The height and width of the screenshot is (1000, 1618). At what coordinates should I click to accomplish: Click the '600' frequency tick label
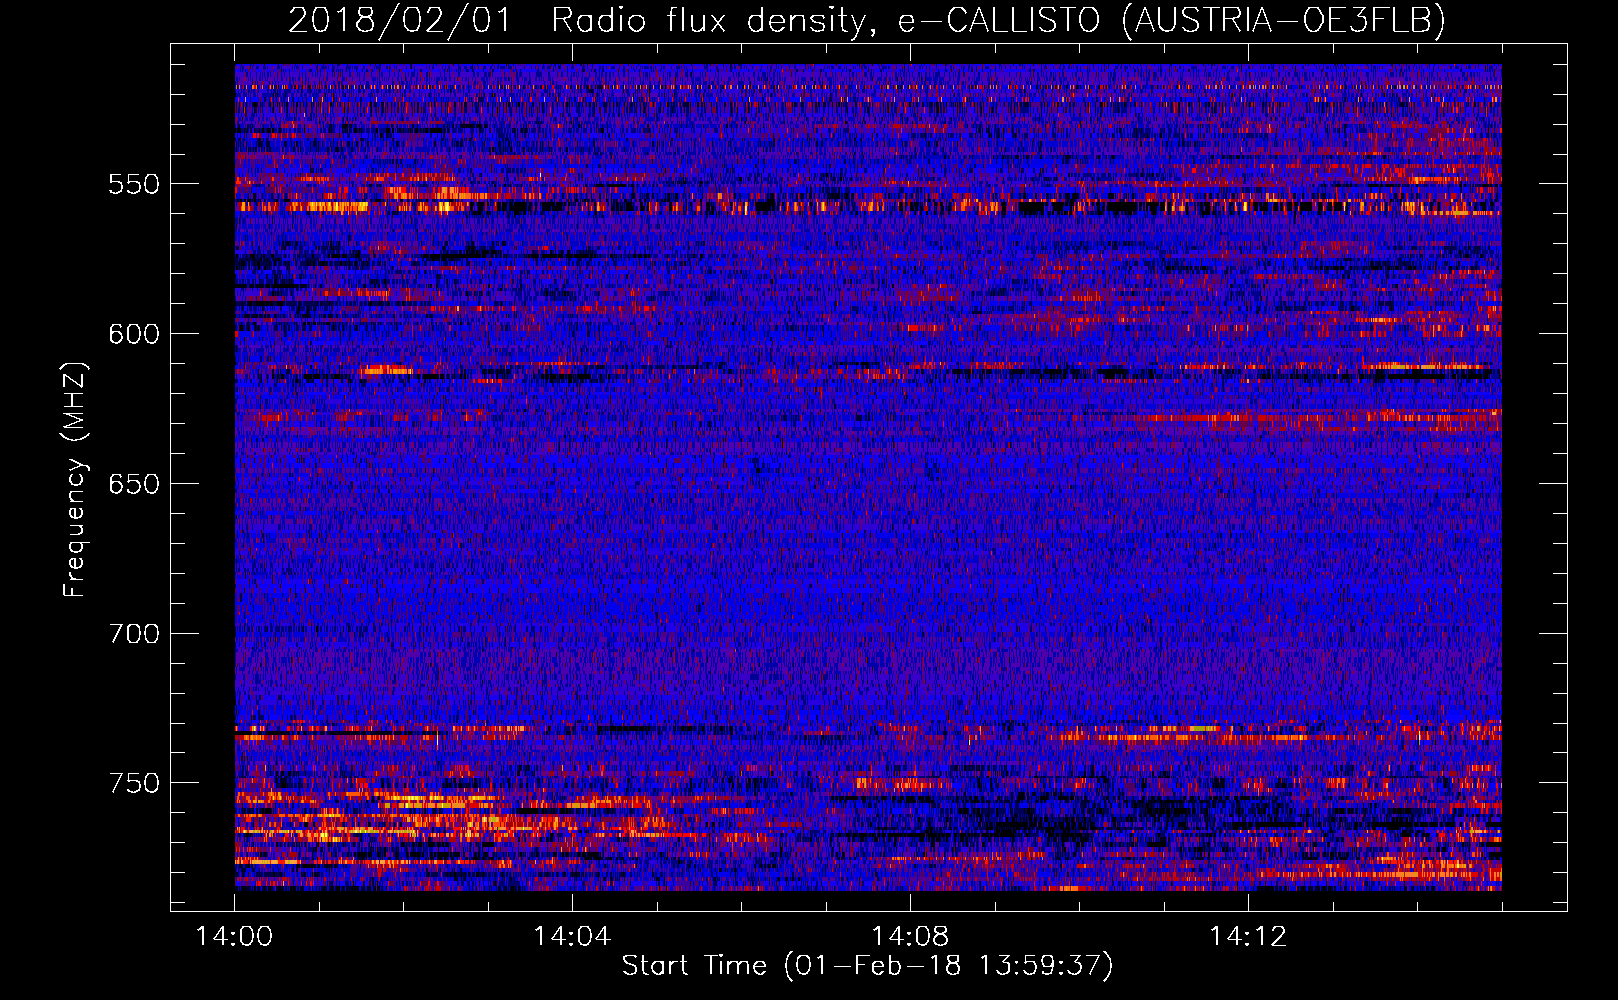(134, 334)
